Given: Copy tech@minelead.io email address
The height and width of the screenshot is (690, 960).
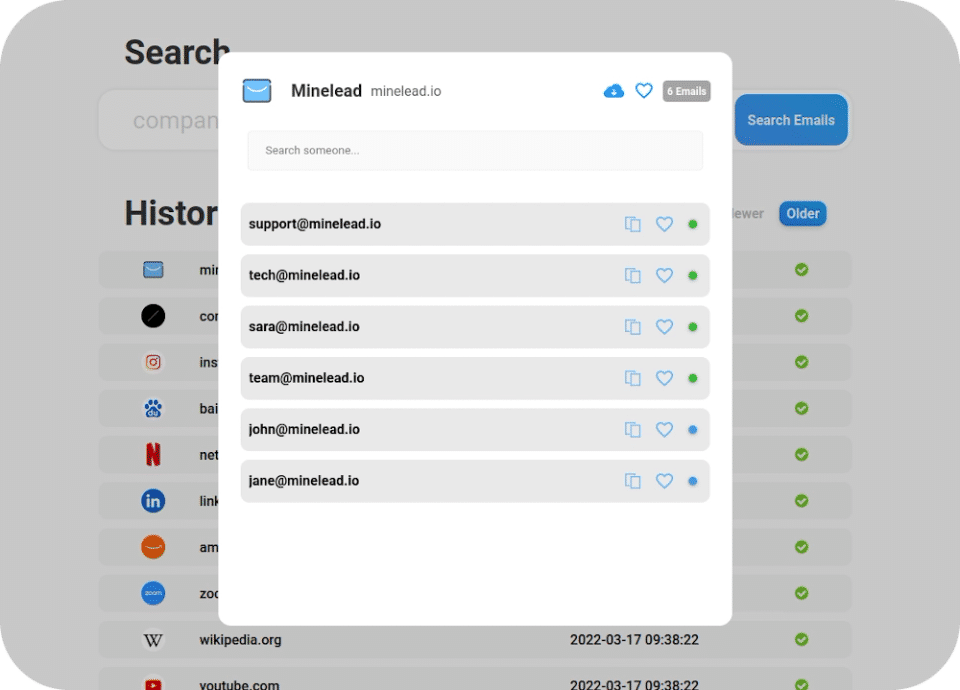Looking at the screenshot, I should click(x=632, y=275).
